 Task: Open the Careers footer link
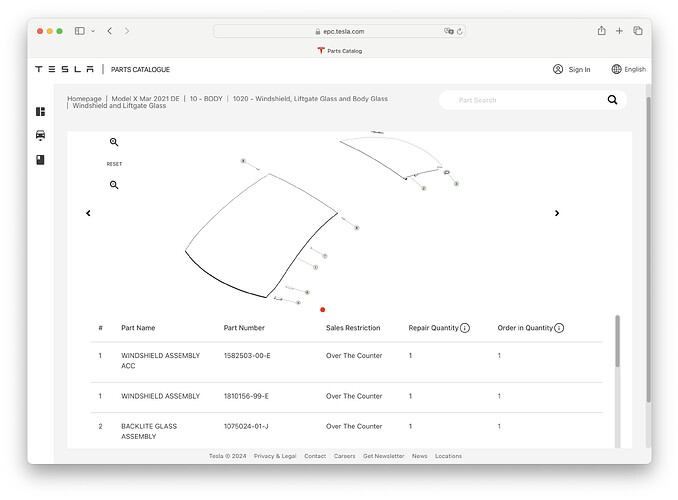point(344,456)
